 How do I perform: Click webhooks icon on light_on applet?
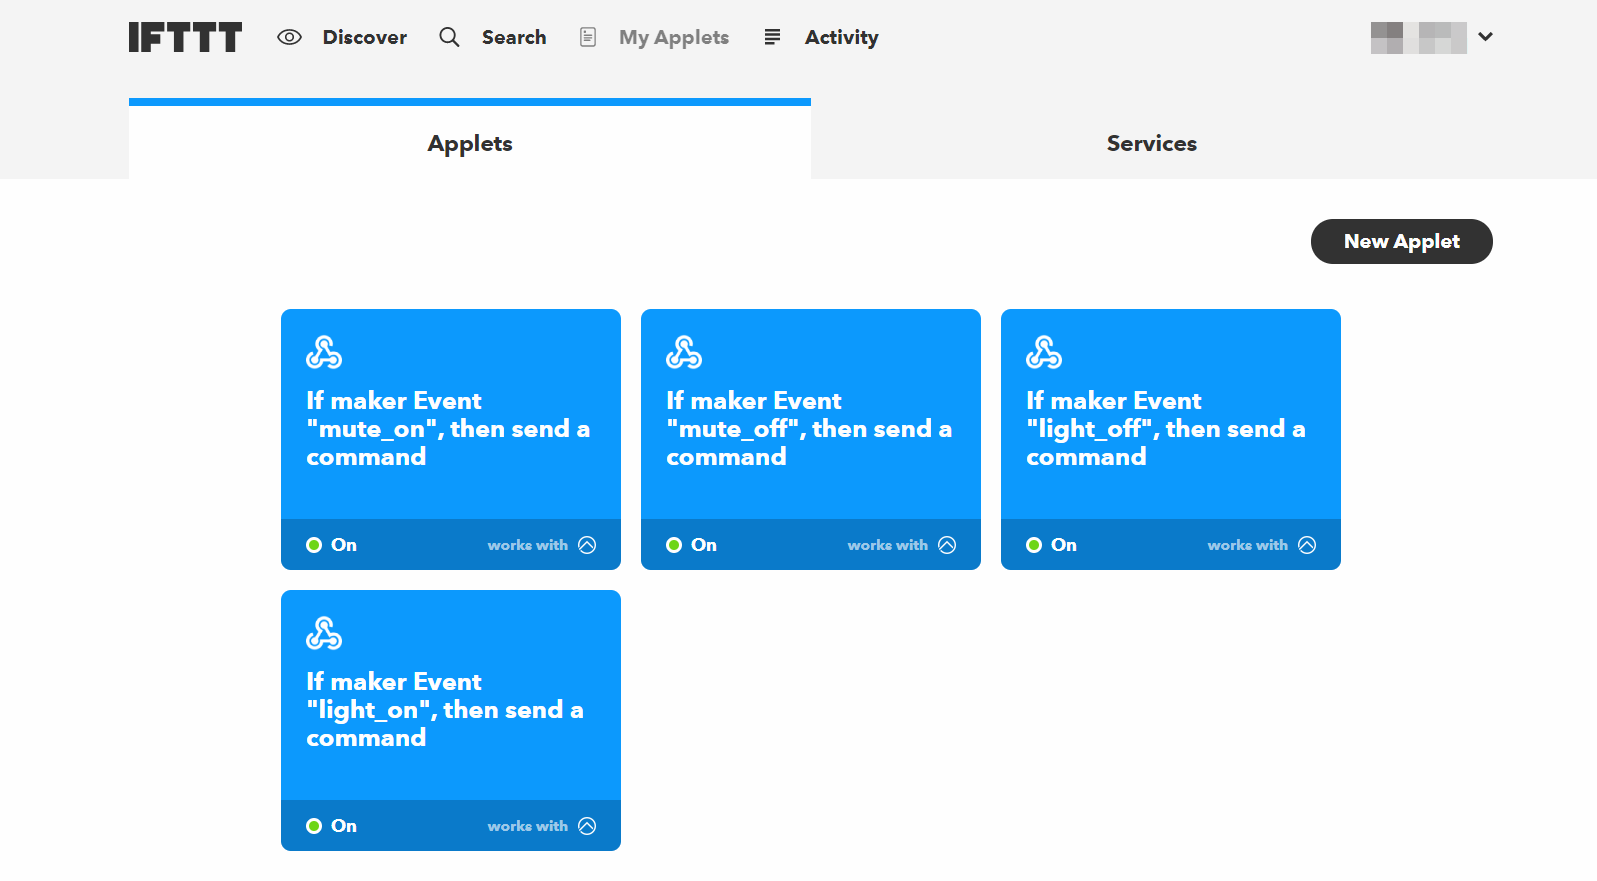(x=324, y=633)
